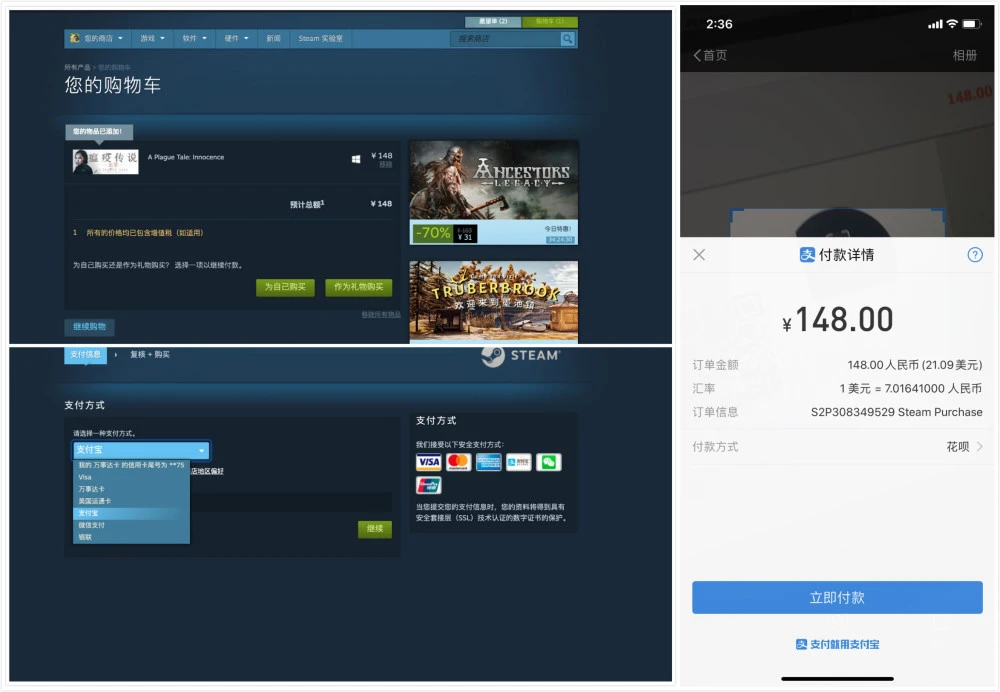Tap the S2P308349529 Steam Purchase order info

896,412
